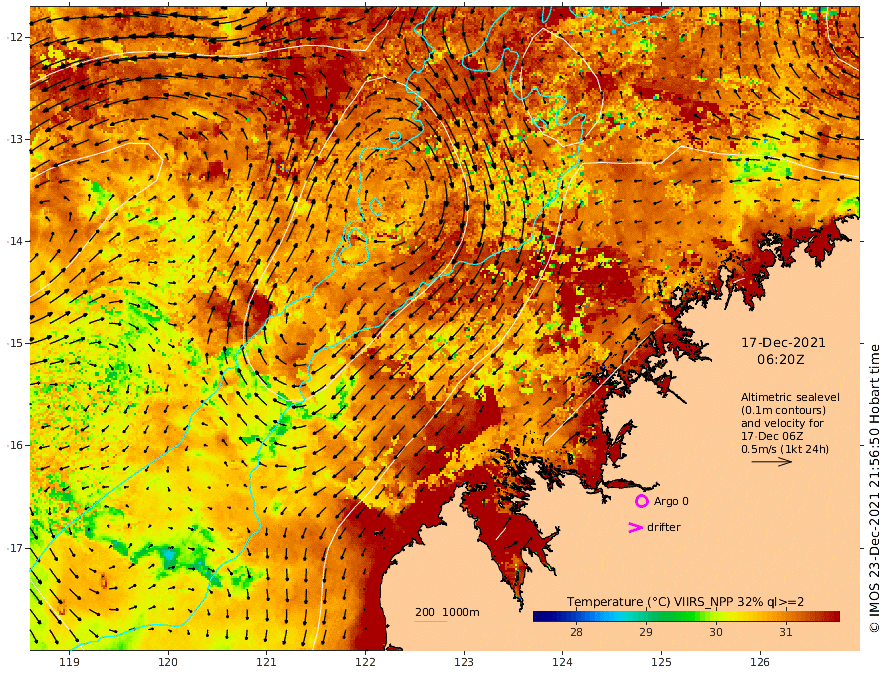Click the 200 1000m depth label
The height and width of the screenshot is (680, 880).
click(447, 612)
